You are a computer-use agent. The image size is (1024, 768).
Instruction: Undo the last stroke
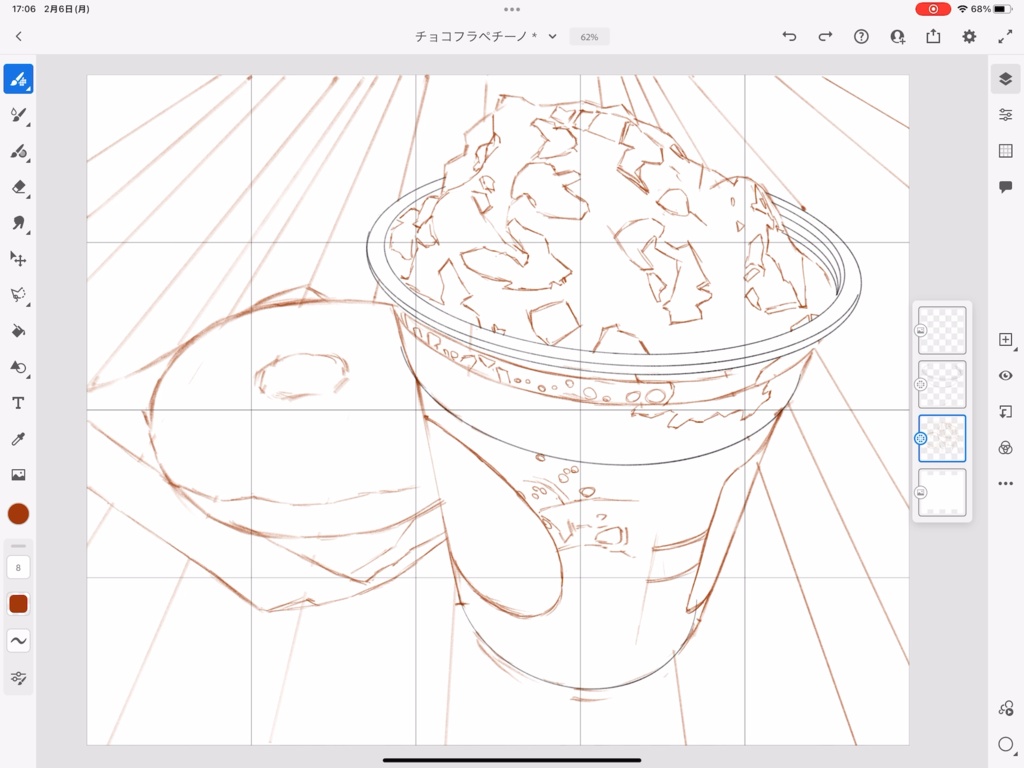click(x=789, y=36)
